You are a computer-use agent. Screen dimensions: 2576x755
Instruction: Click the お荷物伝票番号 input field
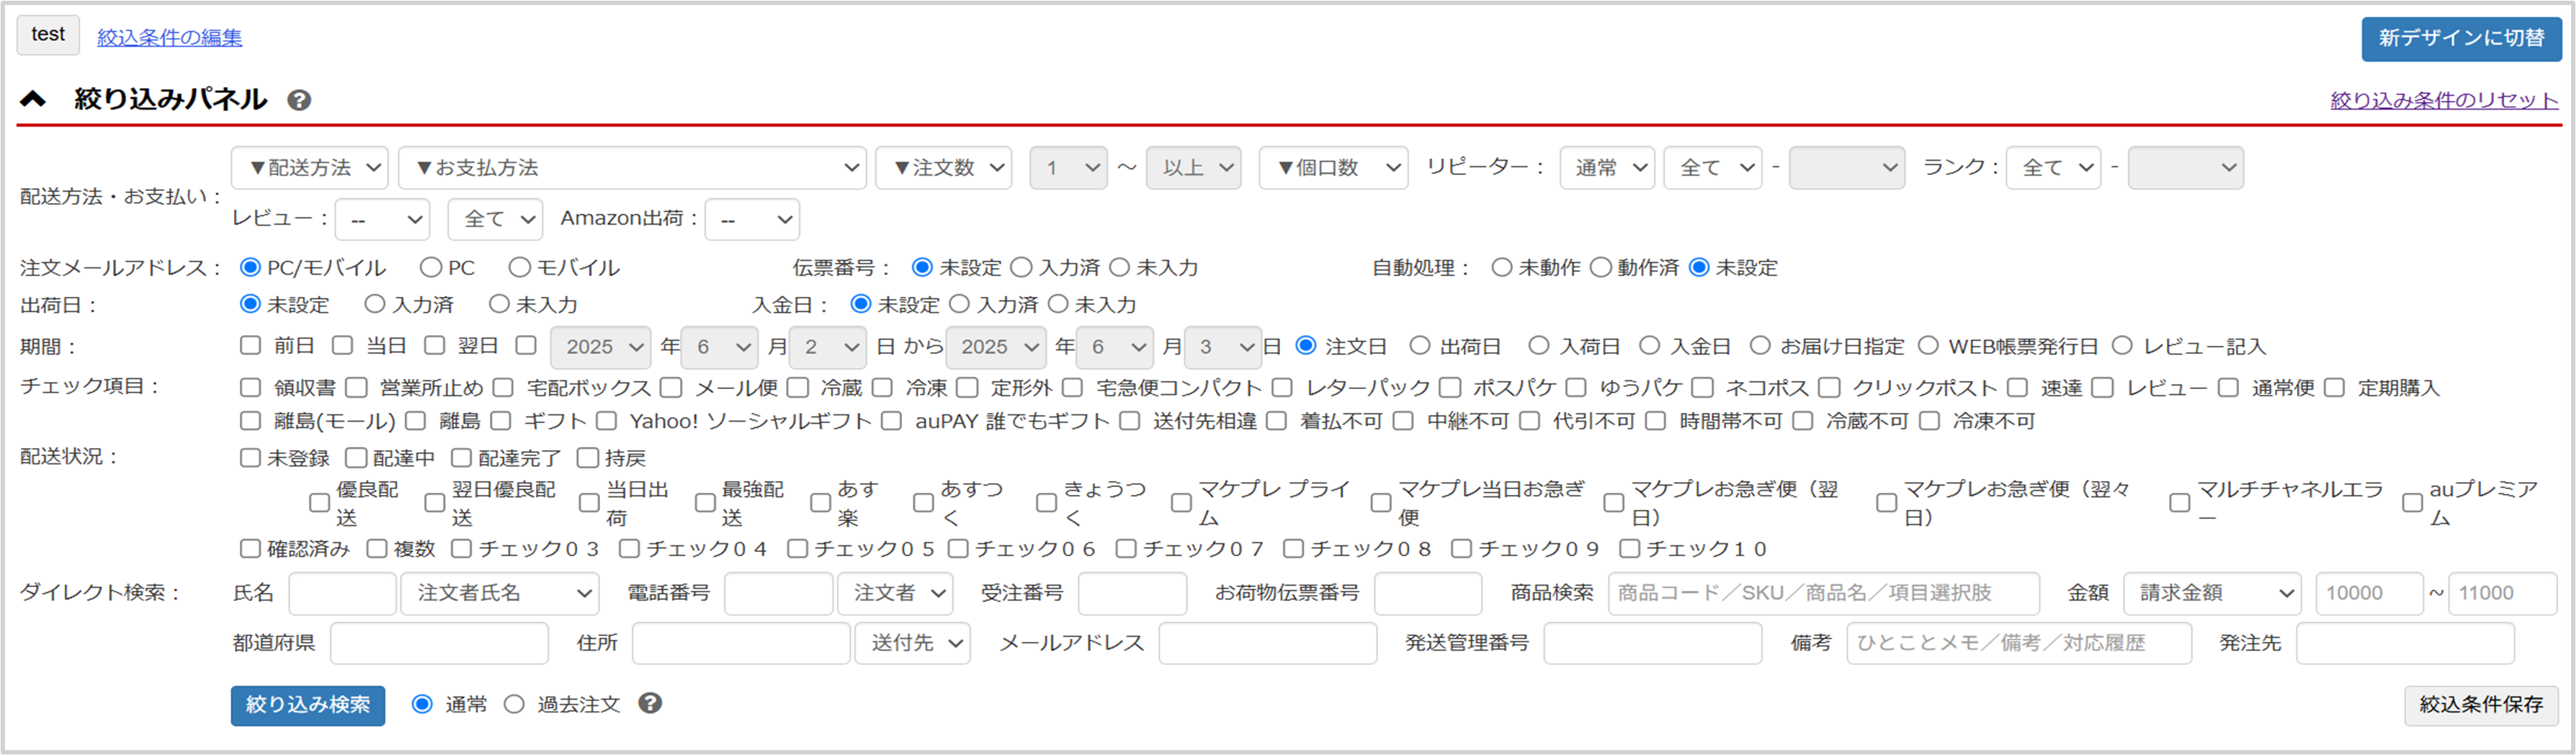pos(1428,593)
